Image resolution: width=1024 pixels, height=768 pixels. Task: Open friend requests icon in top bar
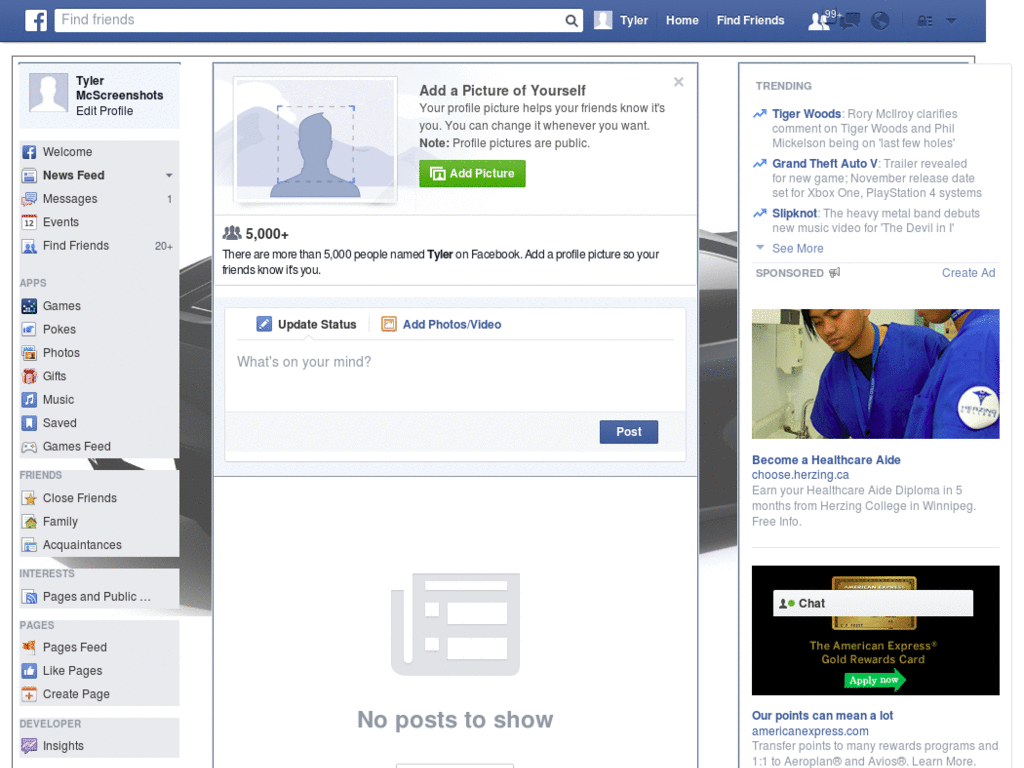pyautogui.click(x=819, y=21)
